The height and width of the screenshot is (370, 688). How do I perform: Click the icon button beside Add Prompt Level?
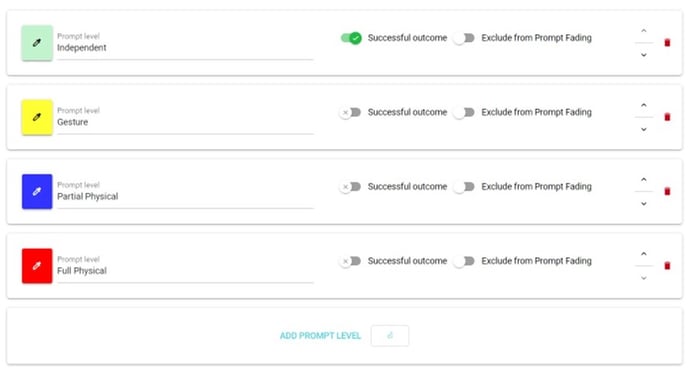[390, 336]
